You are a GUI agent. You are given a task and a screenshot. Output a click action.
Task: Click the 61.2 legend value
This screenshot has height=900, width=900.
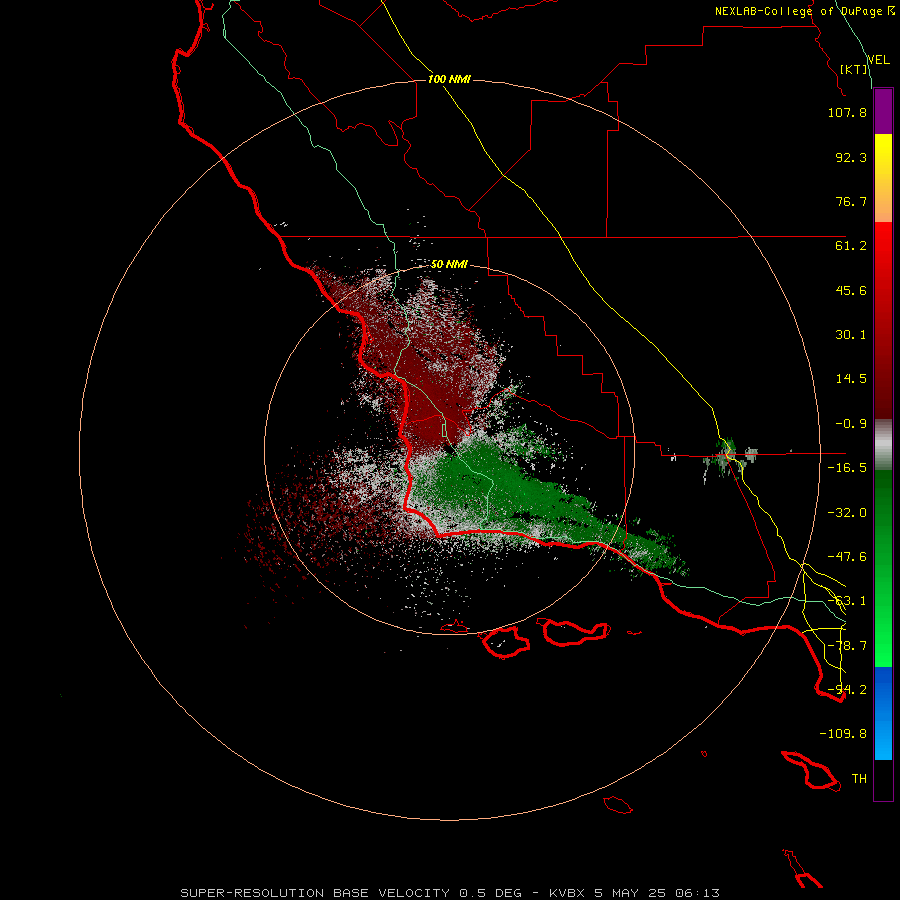[851, 246]
